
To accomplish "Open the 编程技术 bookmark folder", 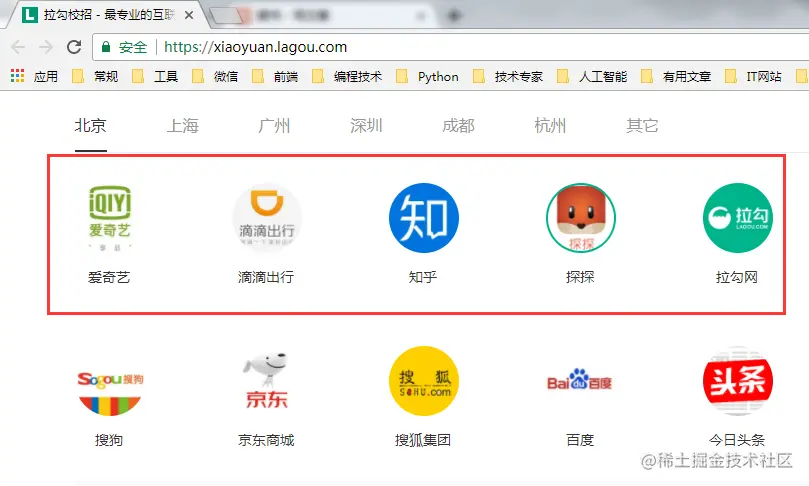I will (347, 76).
